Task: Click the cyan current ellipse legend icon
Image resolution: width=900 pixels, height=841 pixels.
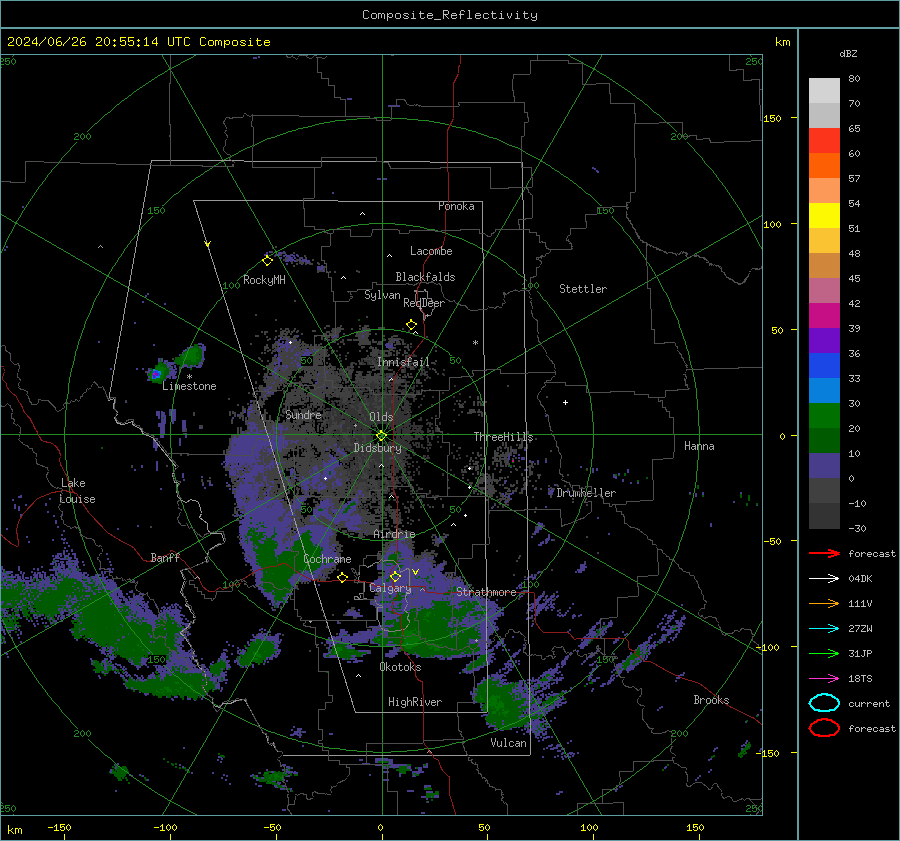Action: pos(824,703)
